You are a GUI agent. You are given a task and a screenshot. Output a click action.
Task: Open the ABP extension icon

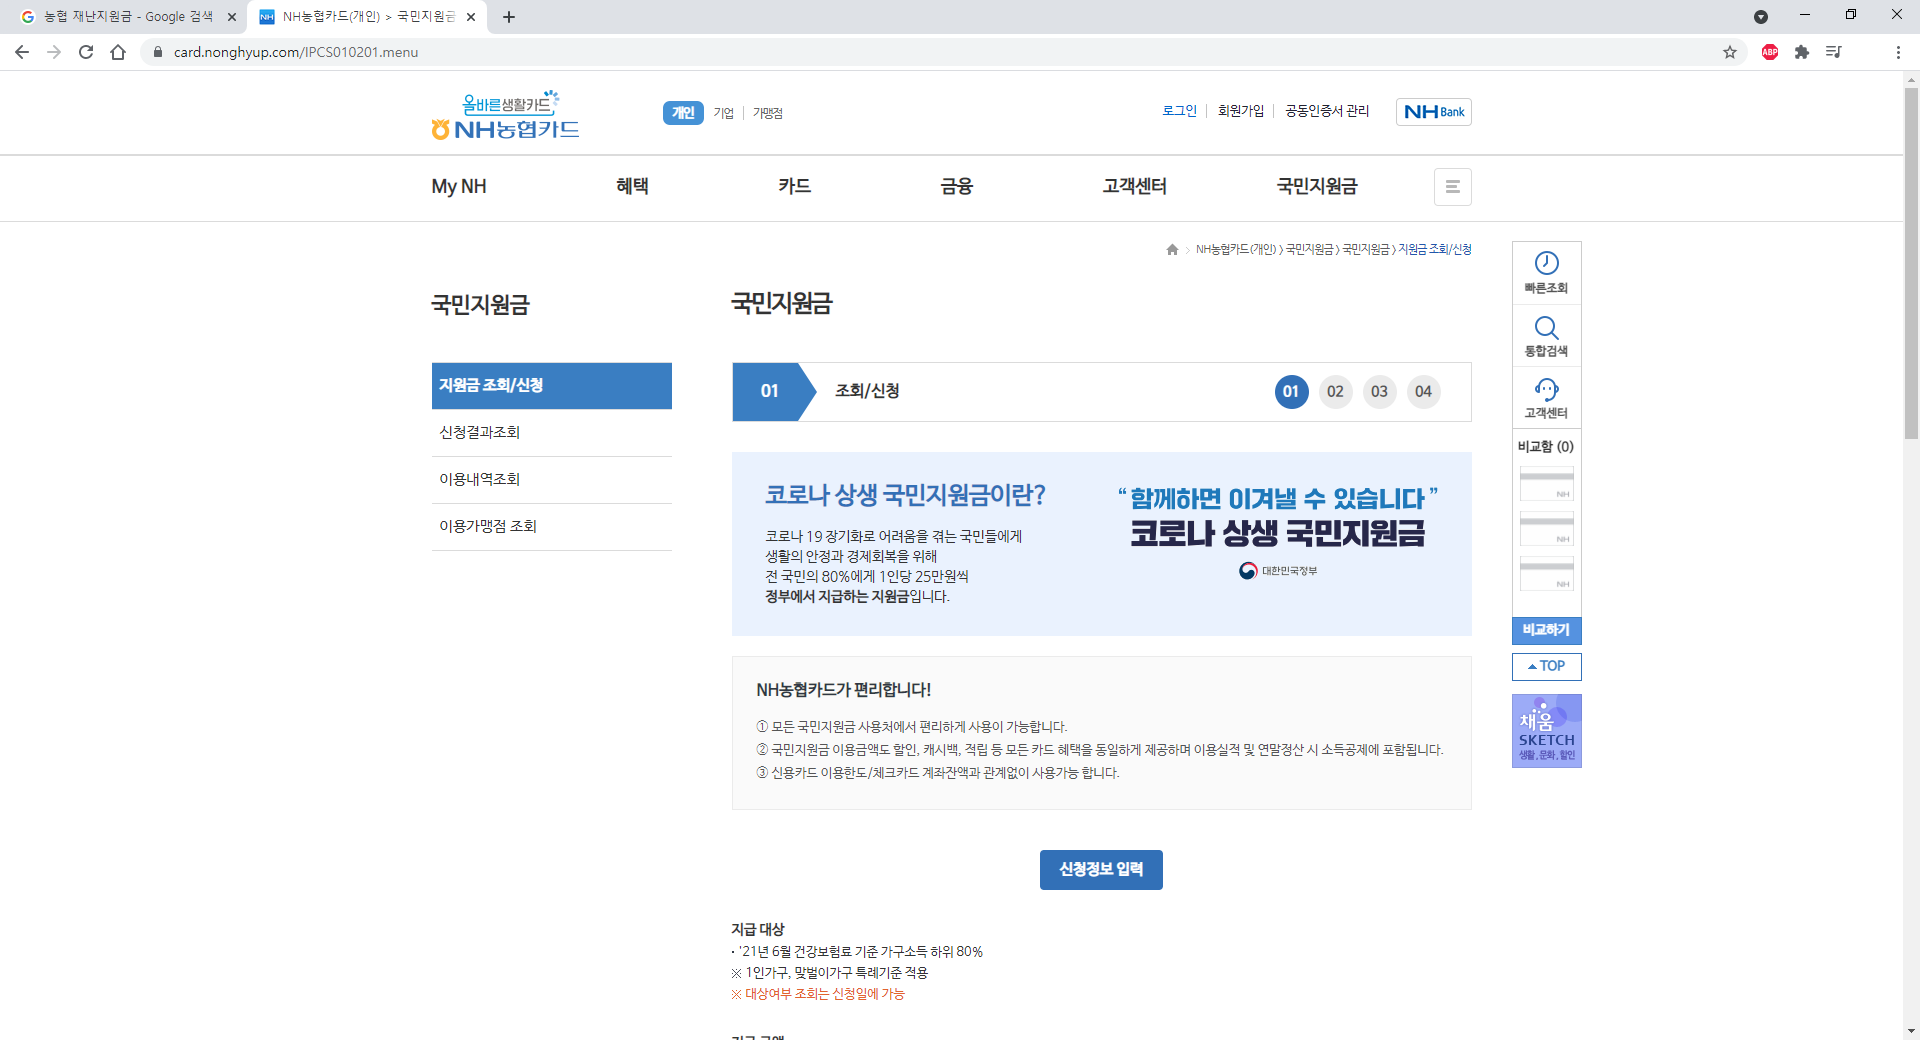(x=1770, y=52)
